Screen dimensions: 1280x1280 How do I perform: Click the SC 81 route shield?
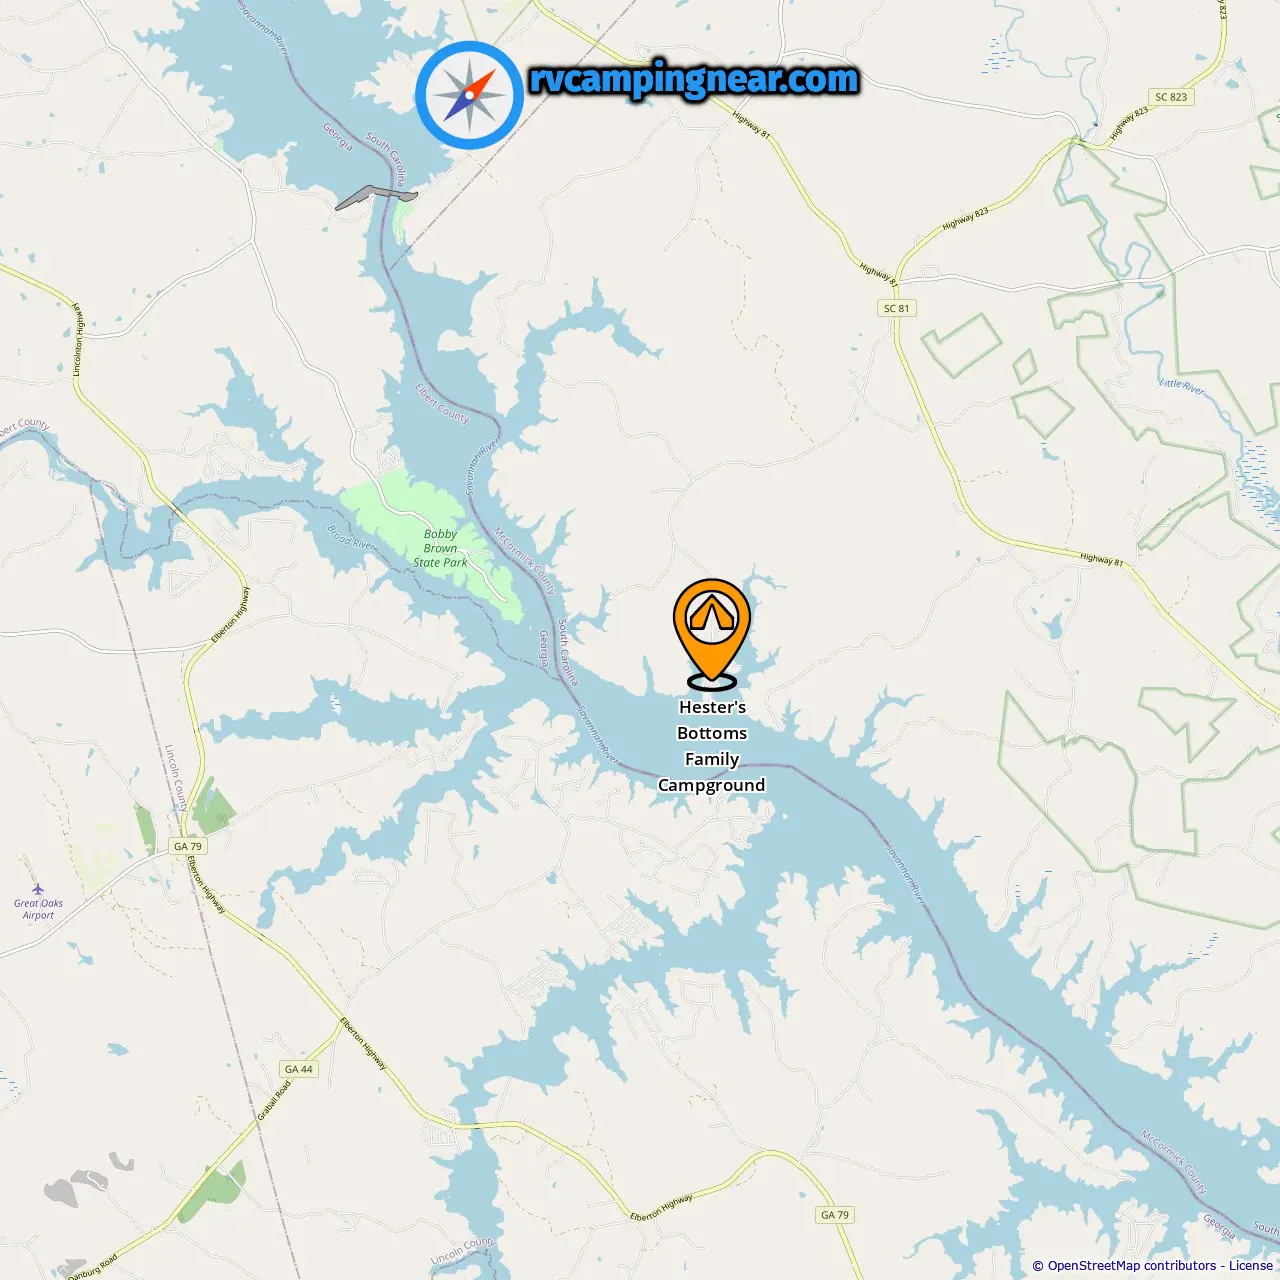click(x=897, y=308)
